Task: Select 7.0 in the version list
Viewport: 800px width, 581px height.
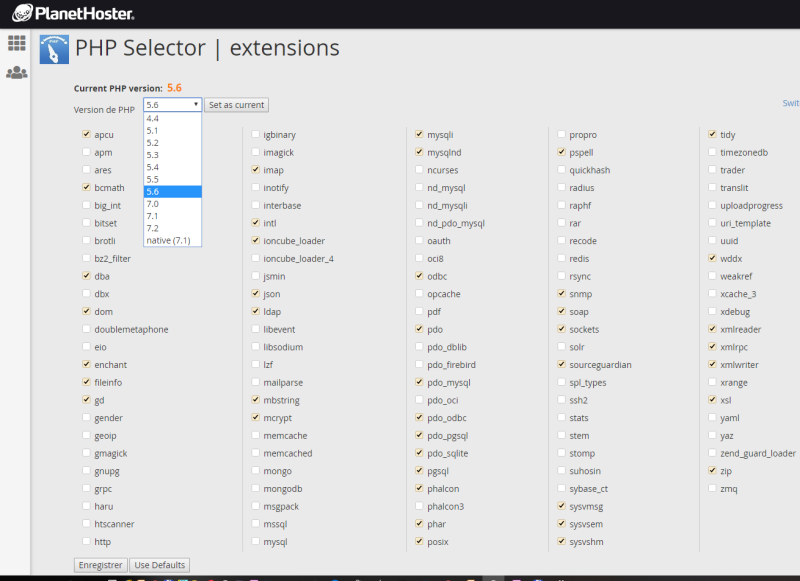Action: click(x=172, y=204)
